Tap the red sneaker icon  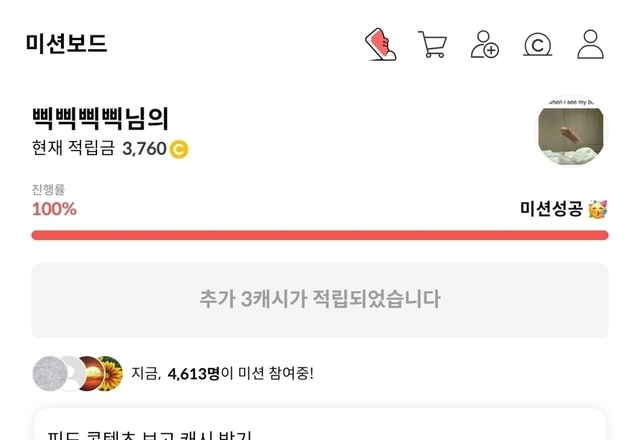[x=379, y=45]
